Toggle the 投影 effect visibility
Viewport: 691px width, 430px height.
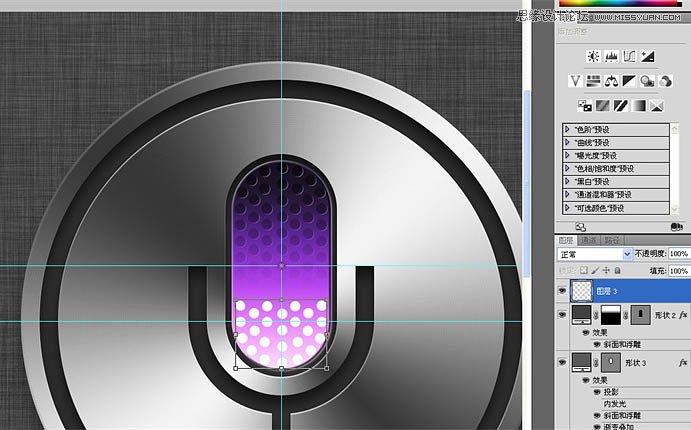pyautogui.click(x=597, y=392)
